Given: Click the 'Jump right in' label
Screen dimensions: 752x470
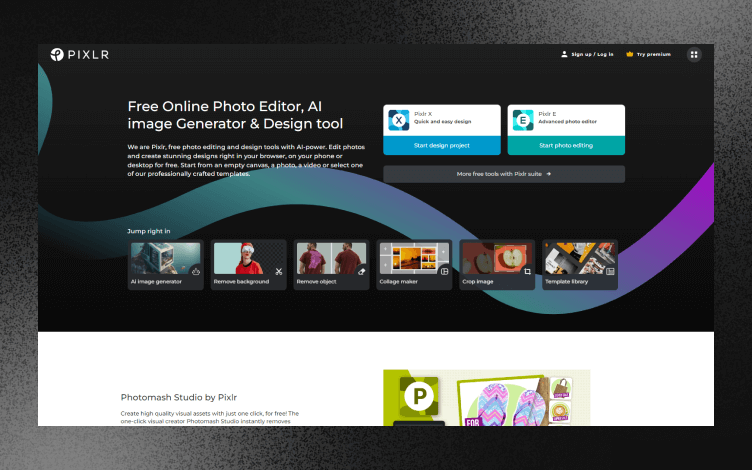Looking at the screenshot, I should coord(149,231).
